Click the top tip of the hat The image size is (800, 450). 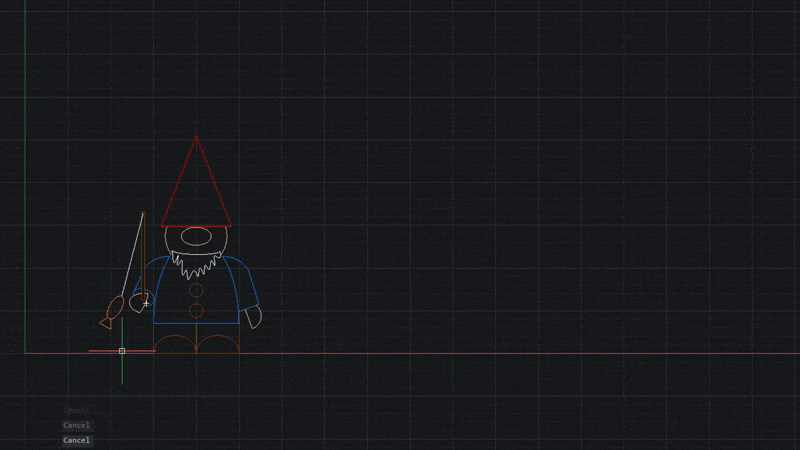[196, 137]
